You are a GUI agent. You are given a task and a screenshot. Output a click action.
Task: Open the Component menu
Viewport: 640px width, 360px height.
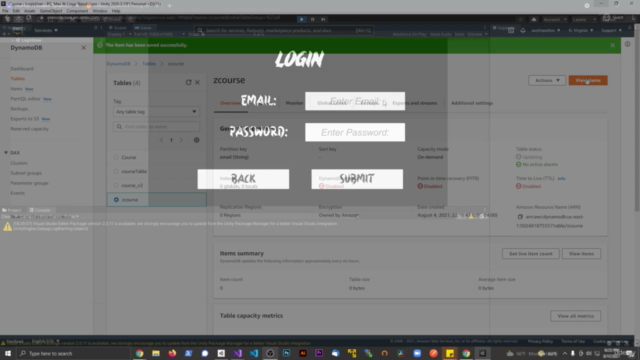pyautogui.click(x=77, y=11)
